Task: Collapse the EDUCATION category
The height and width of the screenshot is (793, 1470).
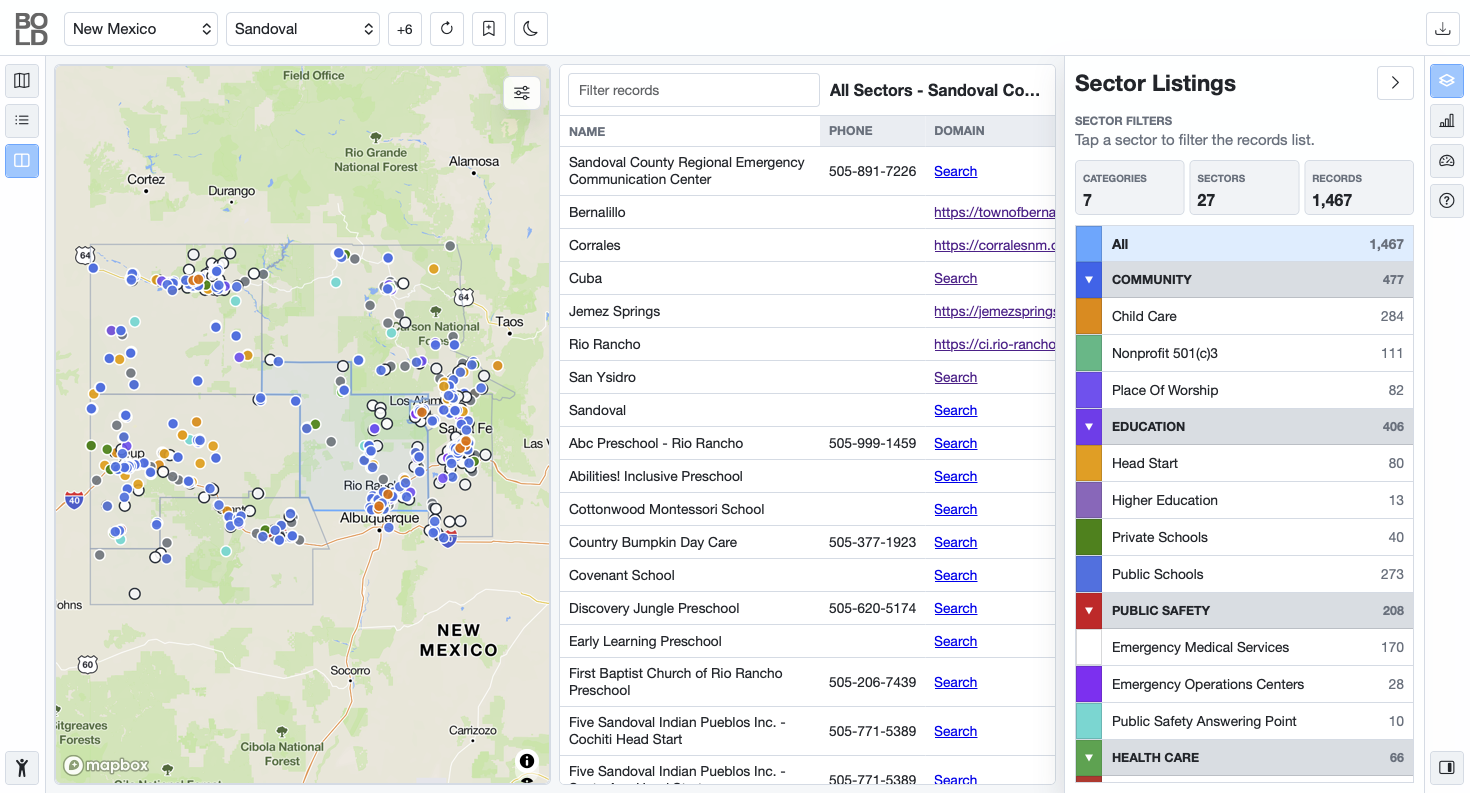Action: [1089, 427]
